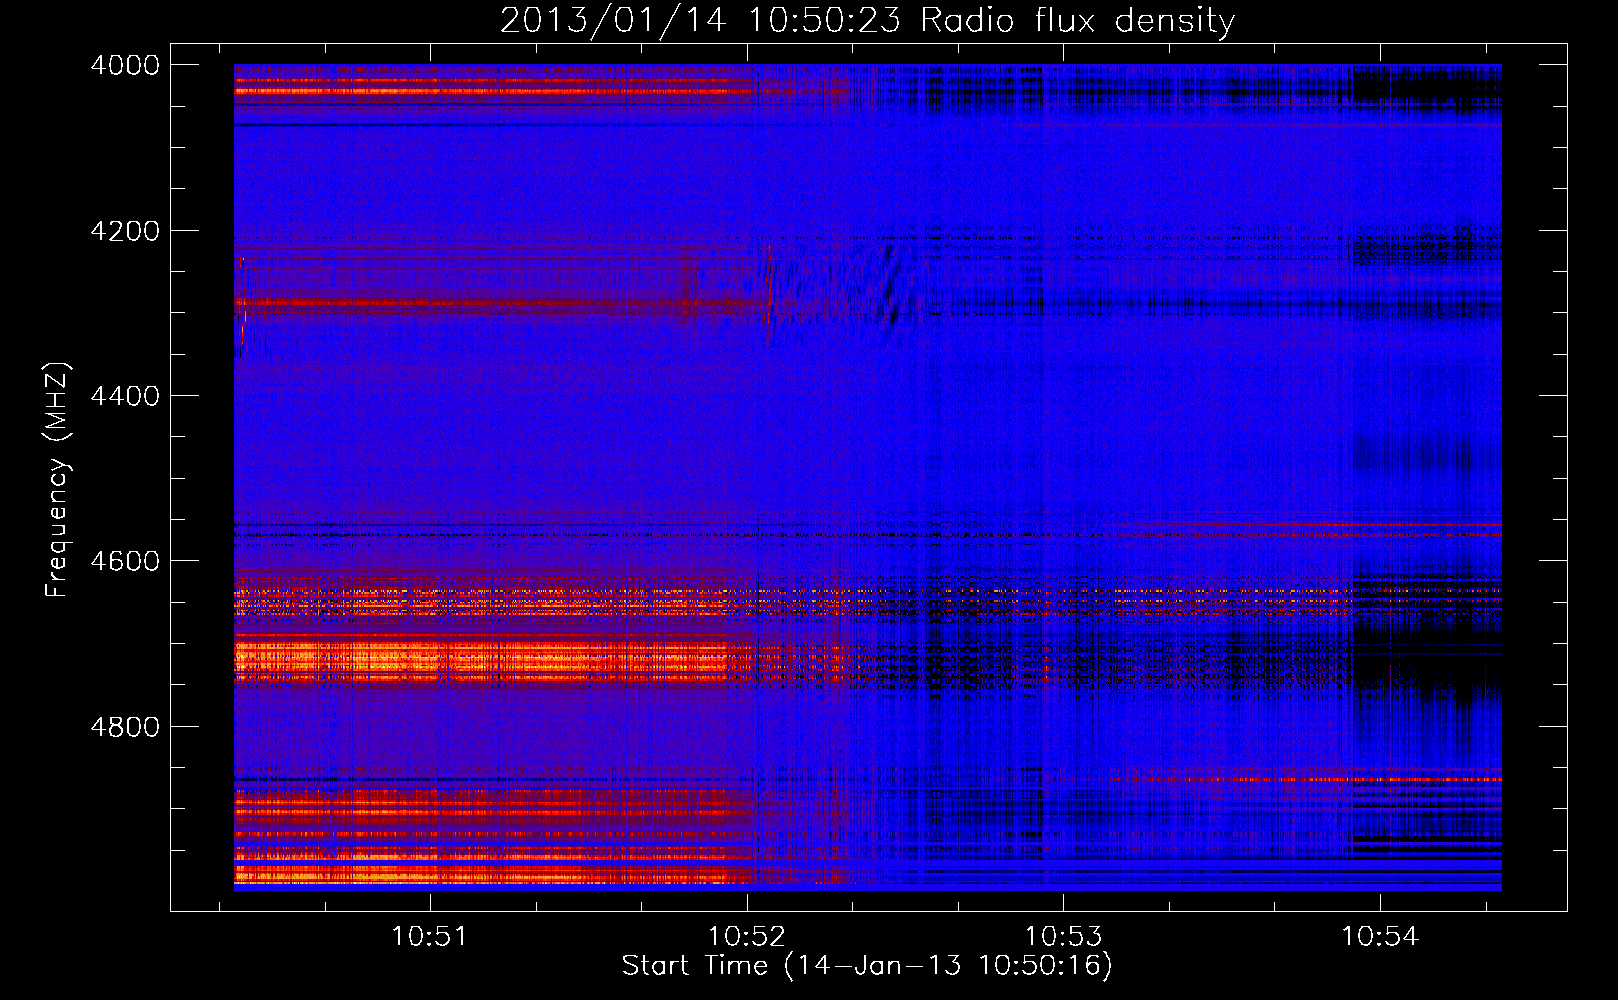
Task: Click the plot title 'Radio flux density'
Action: [x=1078, y=21]
